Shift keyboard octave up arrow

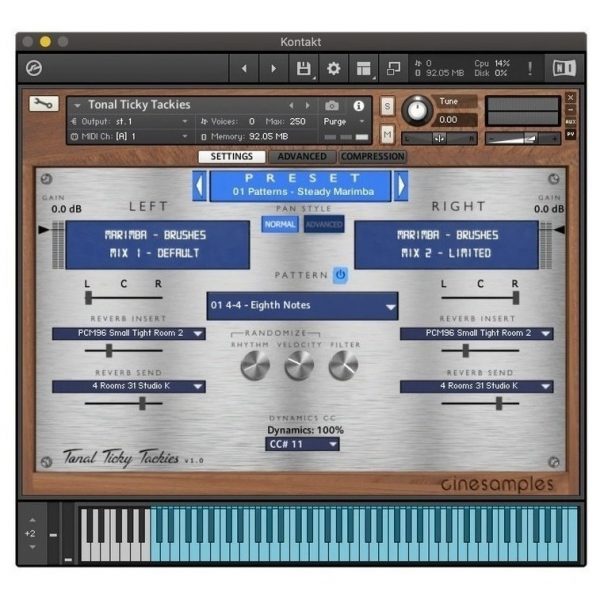33,520
